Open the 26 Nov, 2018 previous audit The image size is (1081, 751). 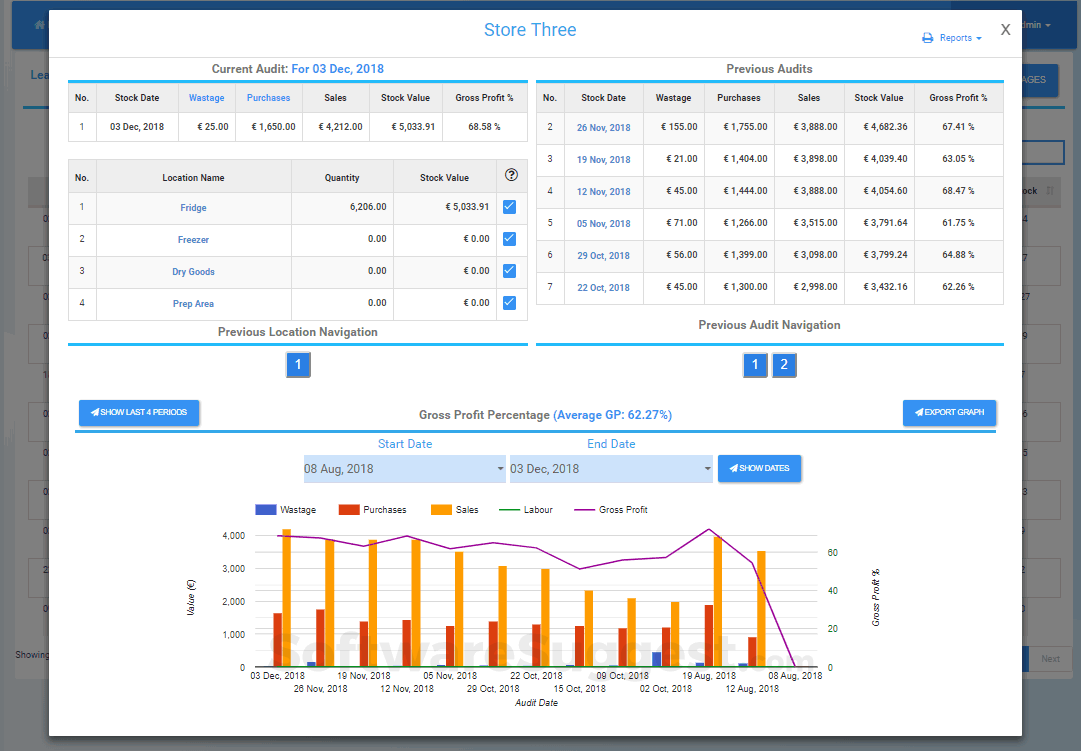pyautogui.click(x=602, y=127)
